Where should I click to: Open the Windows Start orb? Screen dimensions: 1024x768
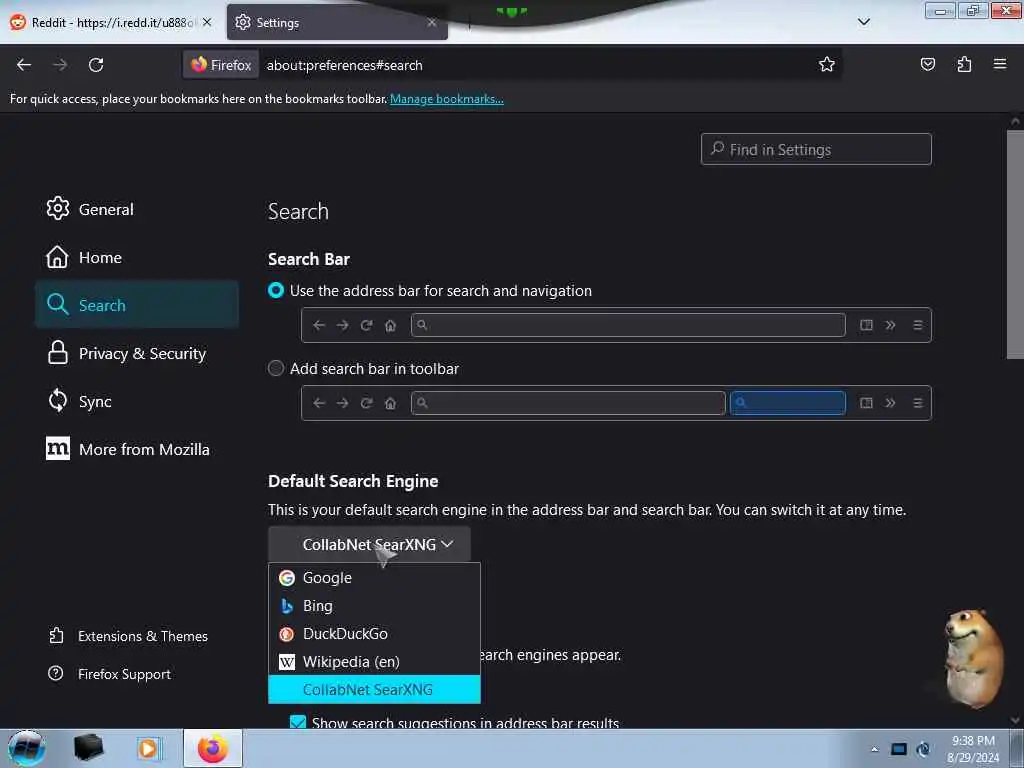[27, 749]
